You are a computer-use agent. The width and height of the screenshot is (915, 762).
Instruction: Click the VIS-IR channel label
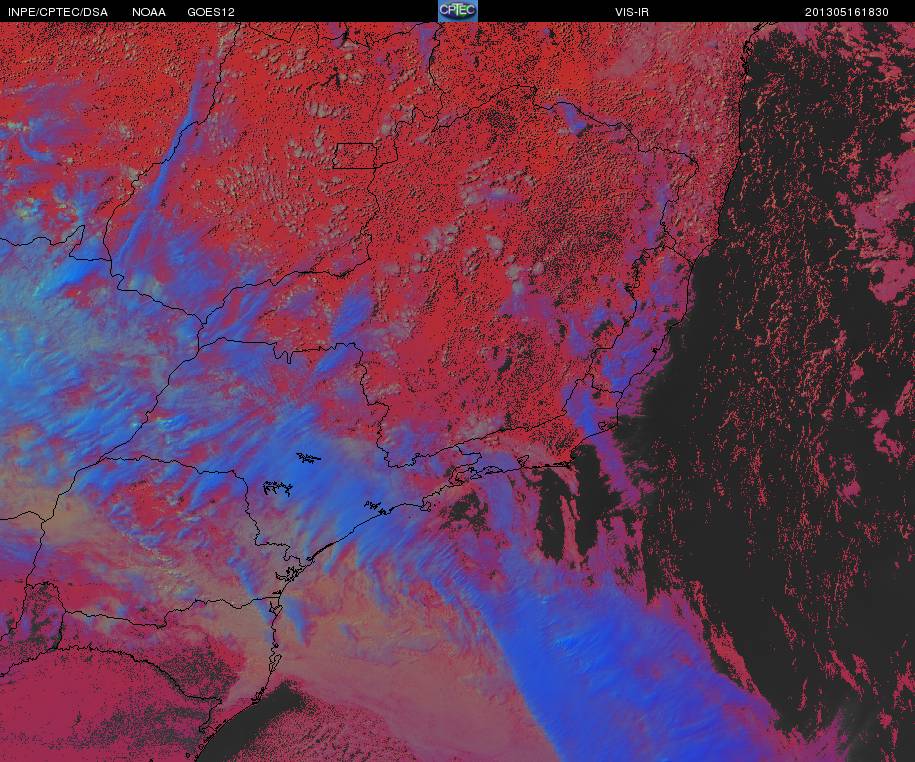click(x=631, y=12)
